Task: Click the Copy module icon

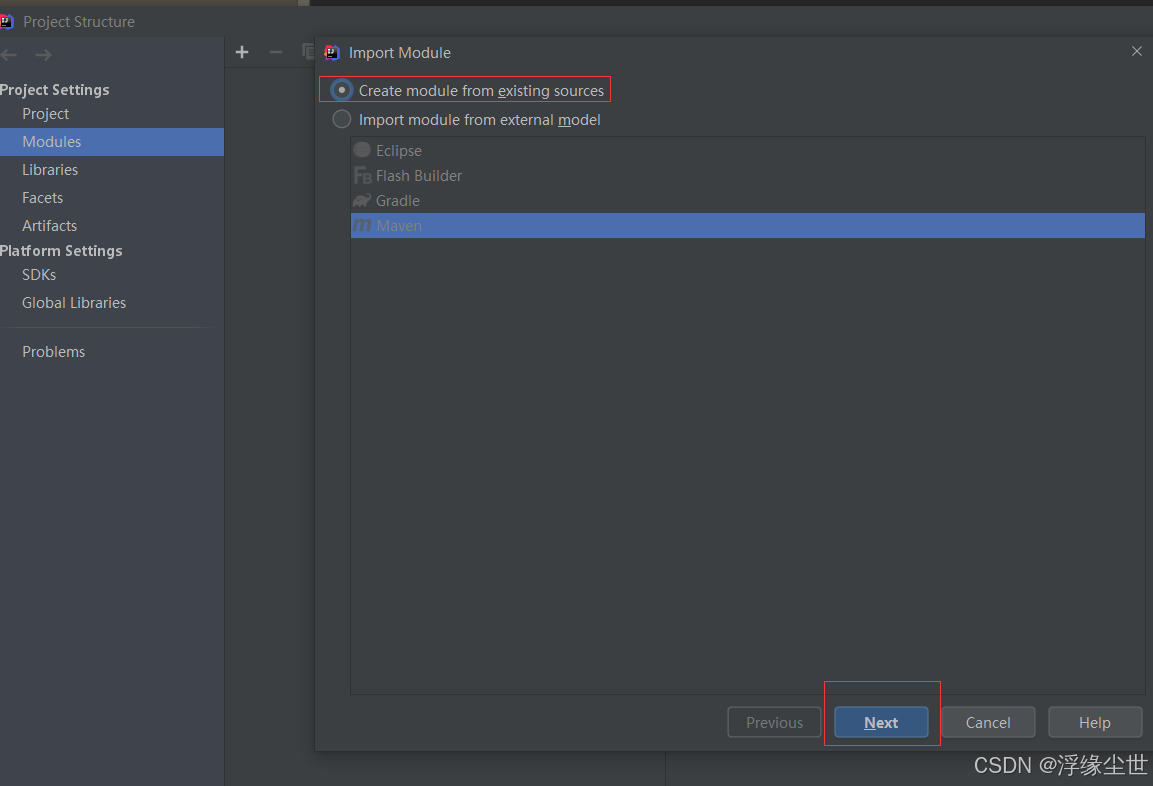Action: tap(308, 52)
